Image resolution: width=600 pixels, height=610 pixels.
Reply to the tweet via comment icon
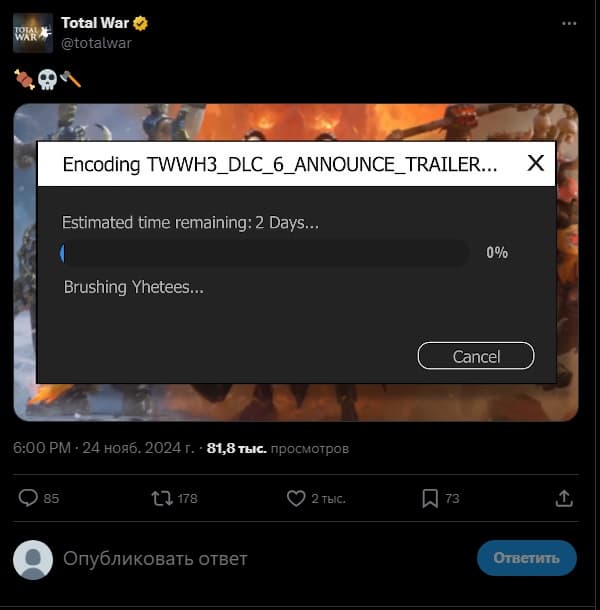(29, 498)
